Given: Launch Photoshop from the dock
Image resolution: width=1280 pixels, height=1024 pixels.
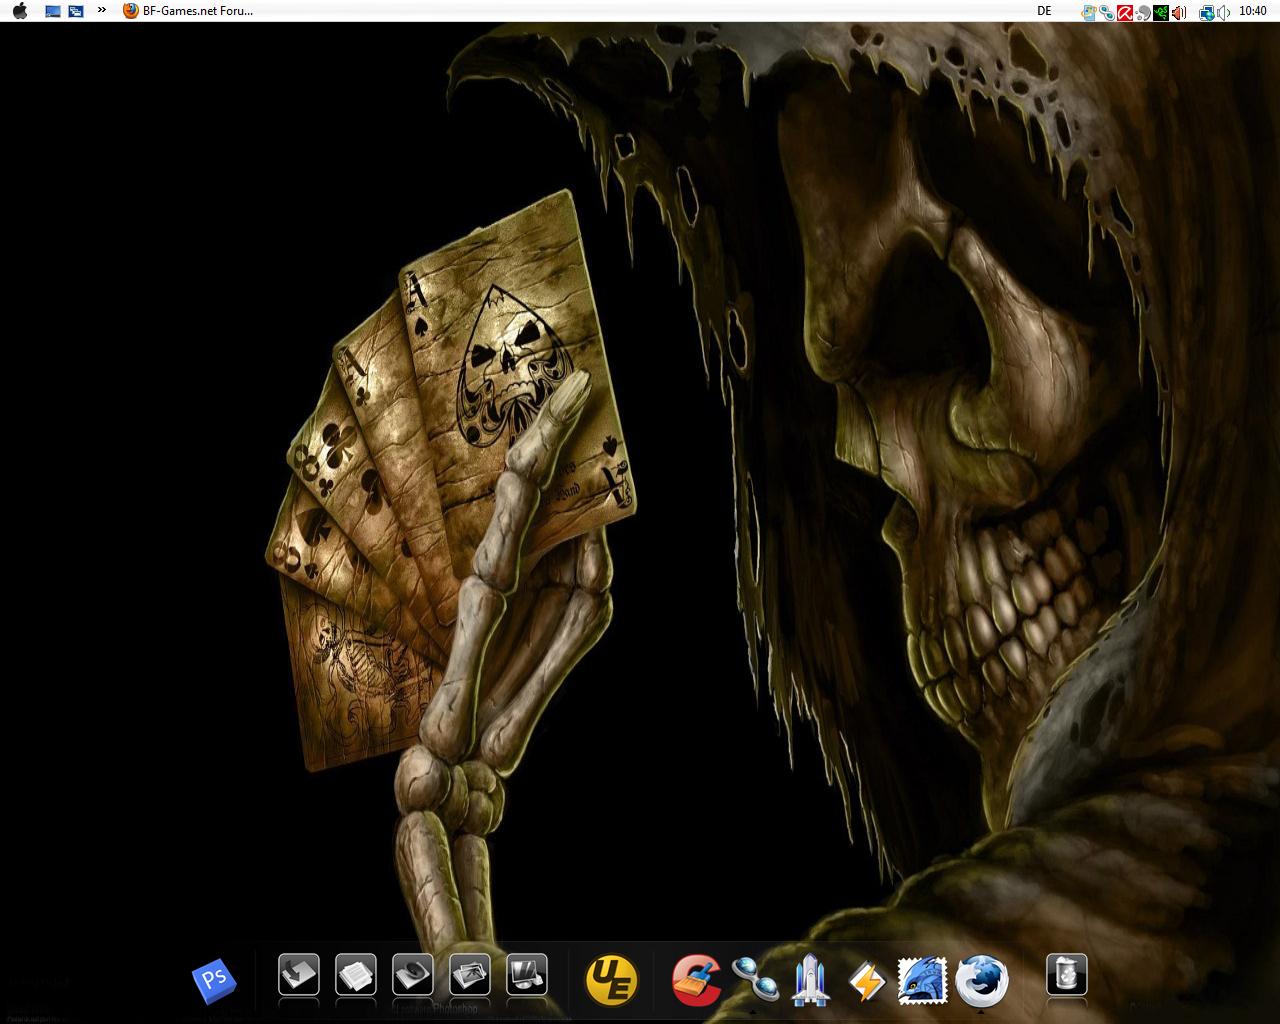Looking at the screenshot, I should [x=214, y=980].
